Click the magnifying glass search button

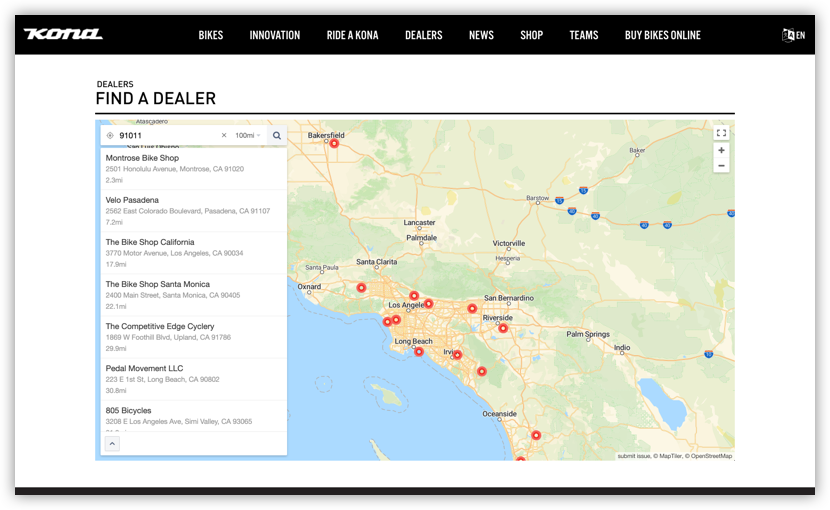[x=277, y=136]
